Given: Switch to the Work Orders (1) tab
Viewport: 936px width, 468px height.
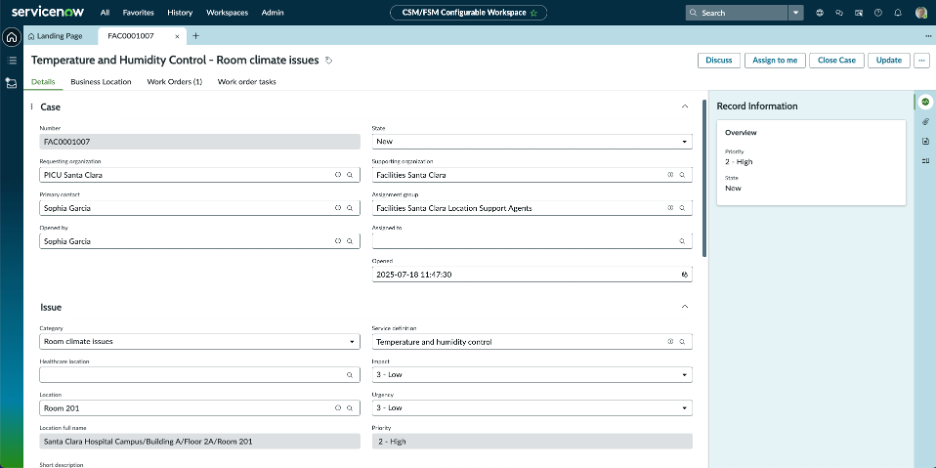Looking at the screenshot, I should pyautogui.click(x=174, y=82).
